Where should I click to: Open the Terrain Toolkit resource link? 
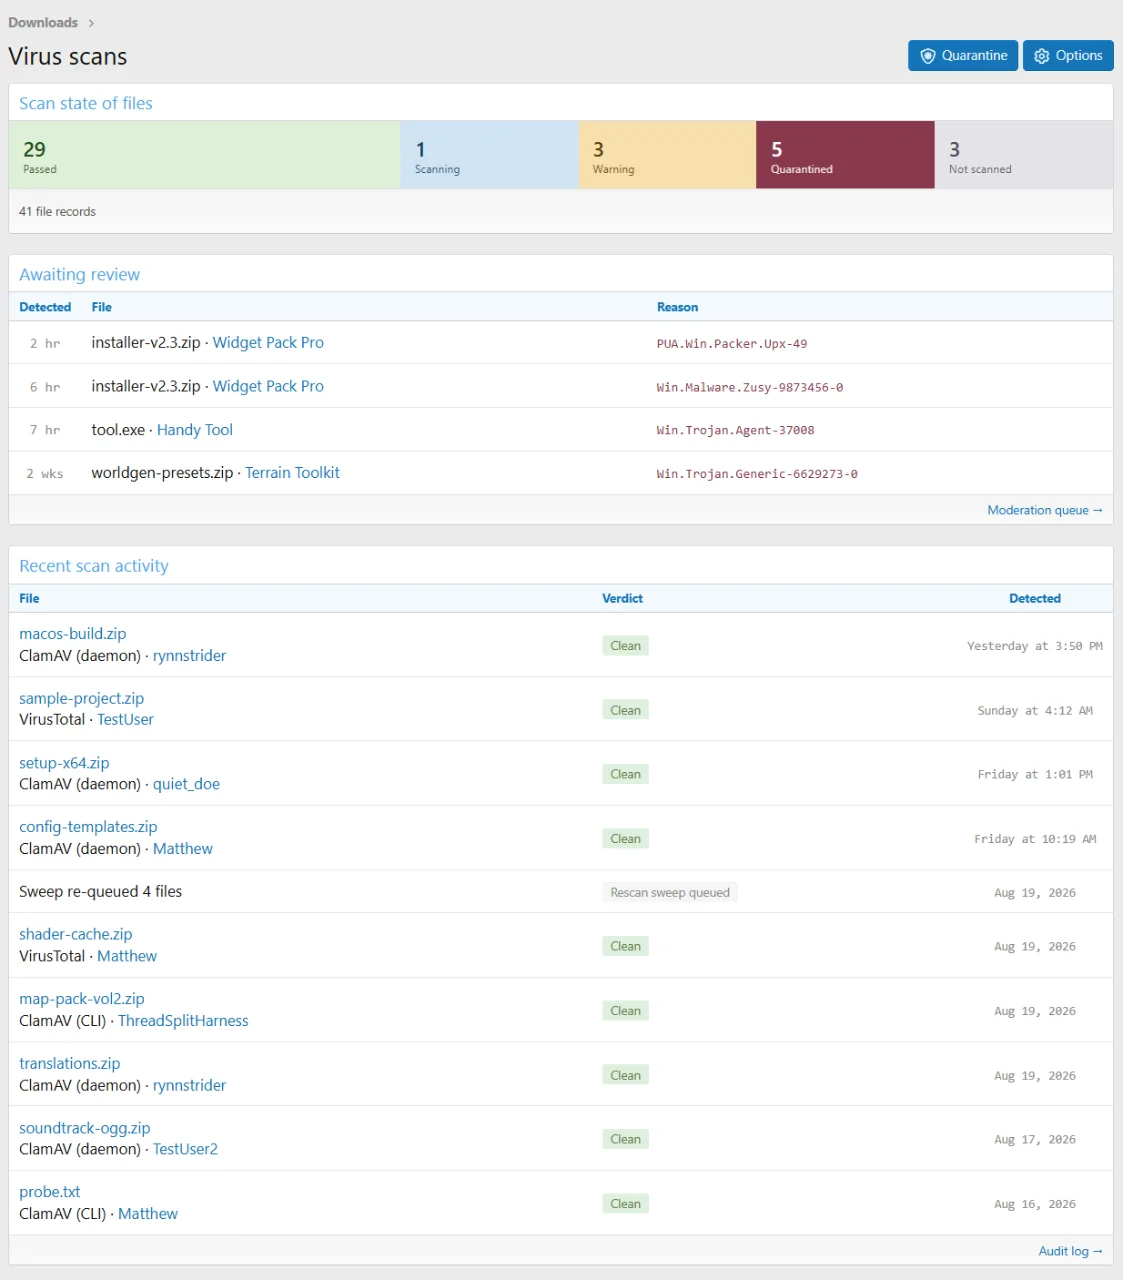coord(292,472)
